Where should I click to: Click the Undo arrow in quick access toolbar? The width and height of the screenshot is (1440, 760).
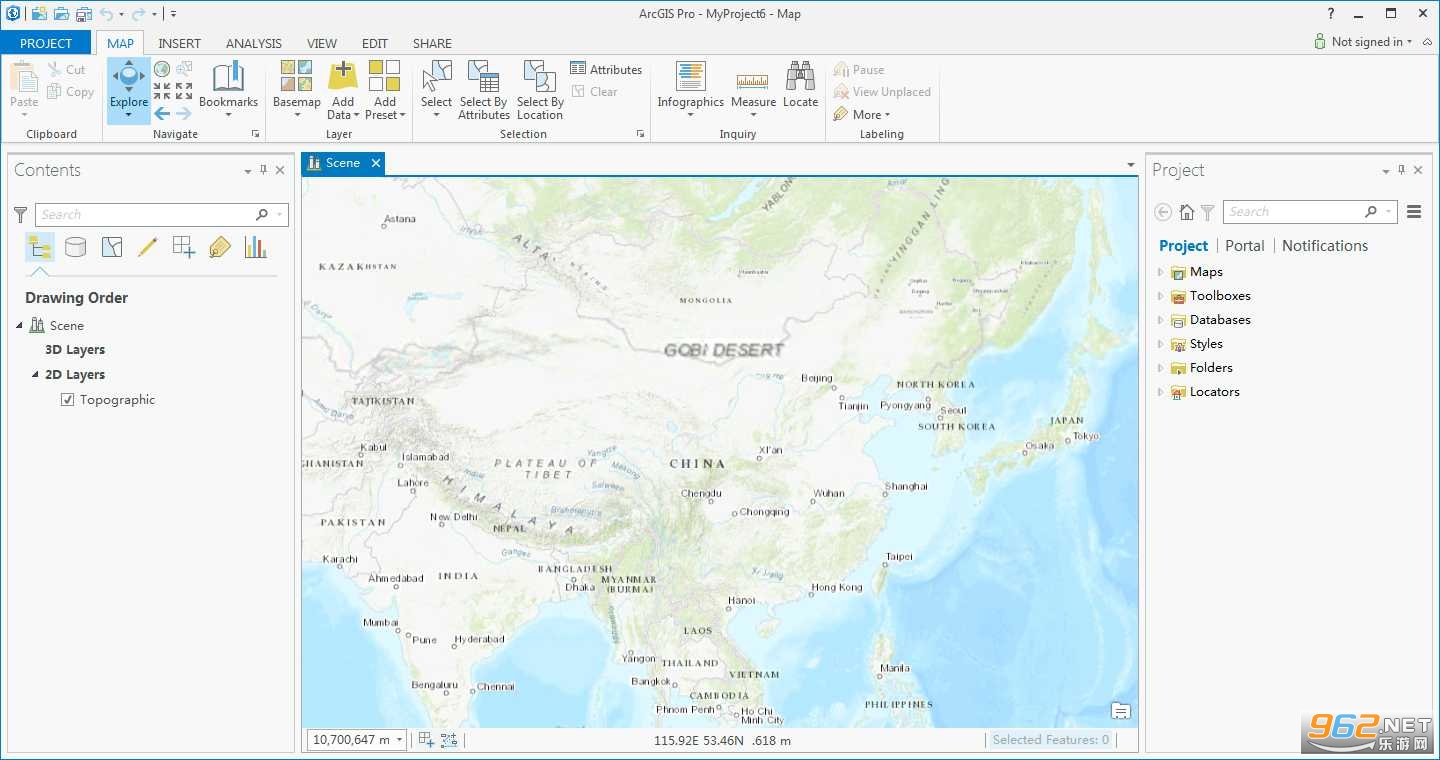tap(106, 14)
